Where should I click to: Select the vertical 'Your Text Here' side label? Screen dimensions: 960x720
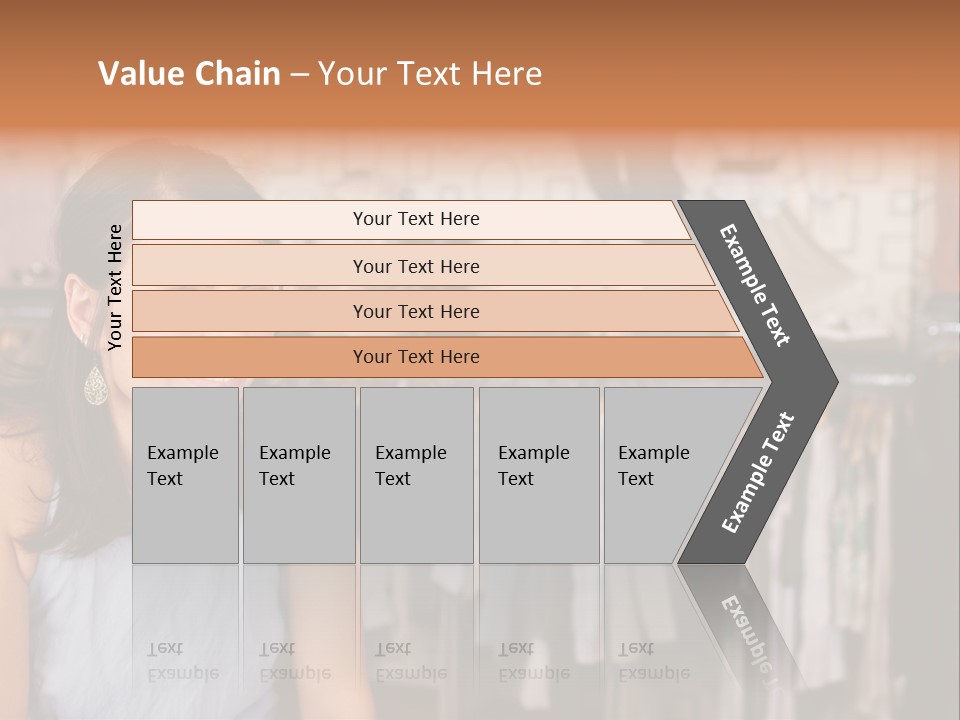[115, 288]
